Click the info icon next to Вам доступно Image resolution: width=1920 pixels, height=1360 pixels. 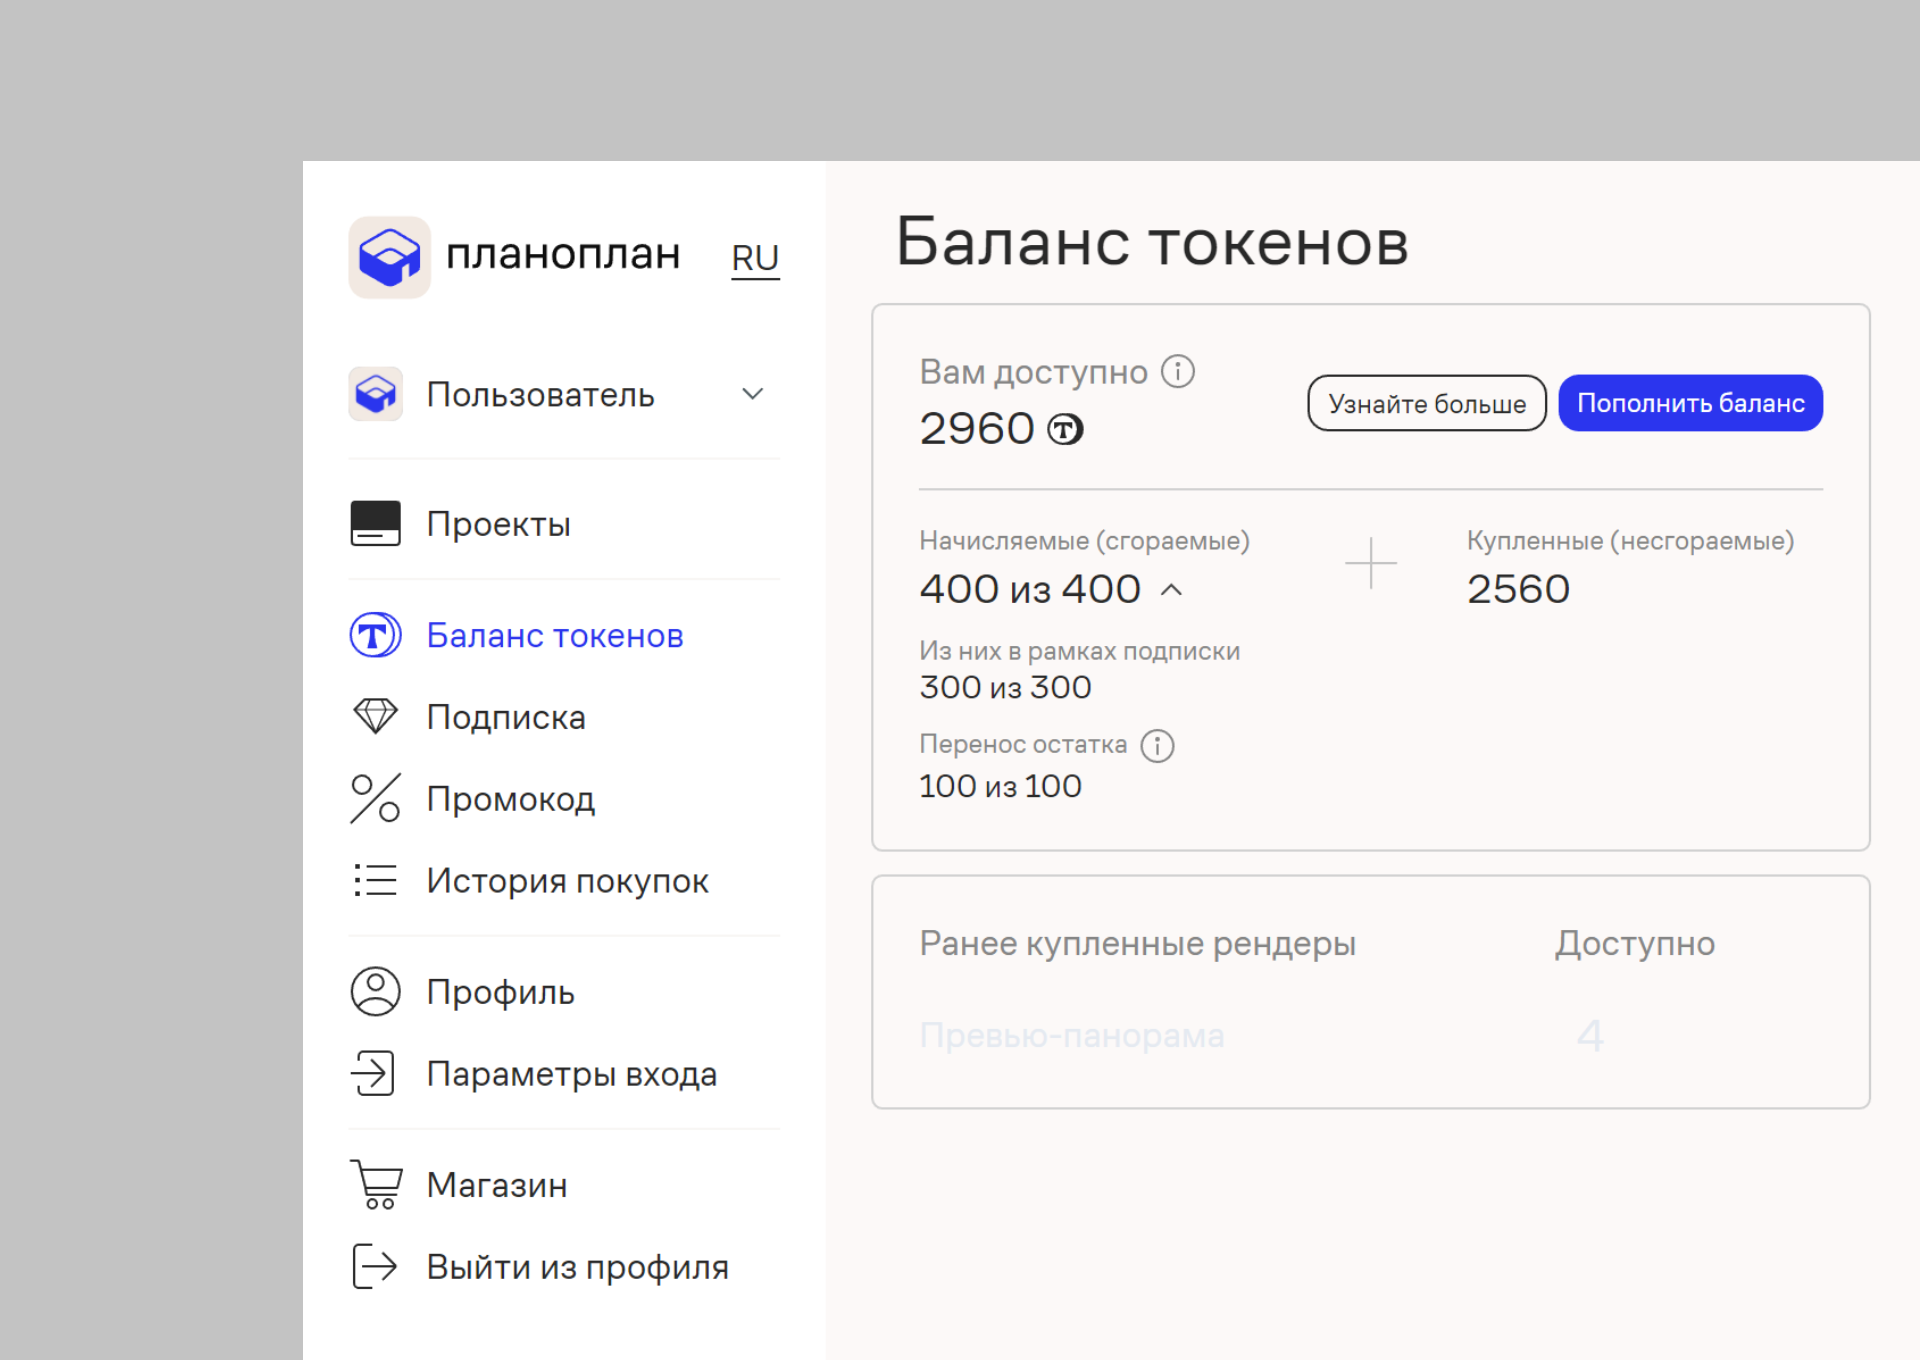pyautogui.click(x=1178, y=371)
